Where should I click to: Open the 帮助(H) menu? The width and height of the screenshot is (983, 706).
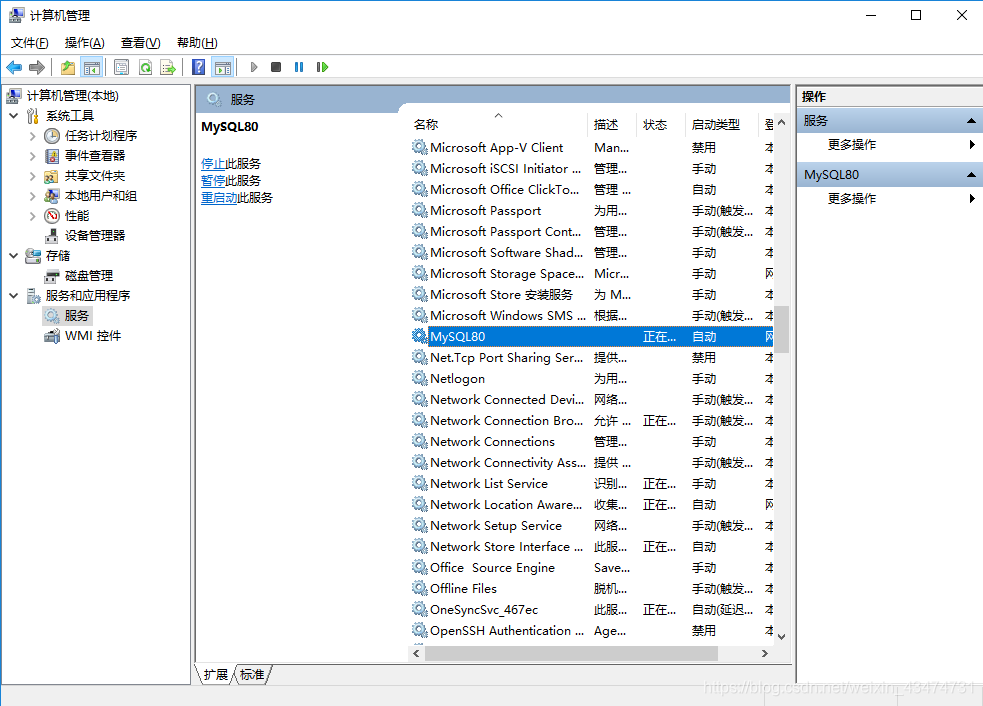point(197,43)
